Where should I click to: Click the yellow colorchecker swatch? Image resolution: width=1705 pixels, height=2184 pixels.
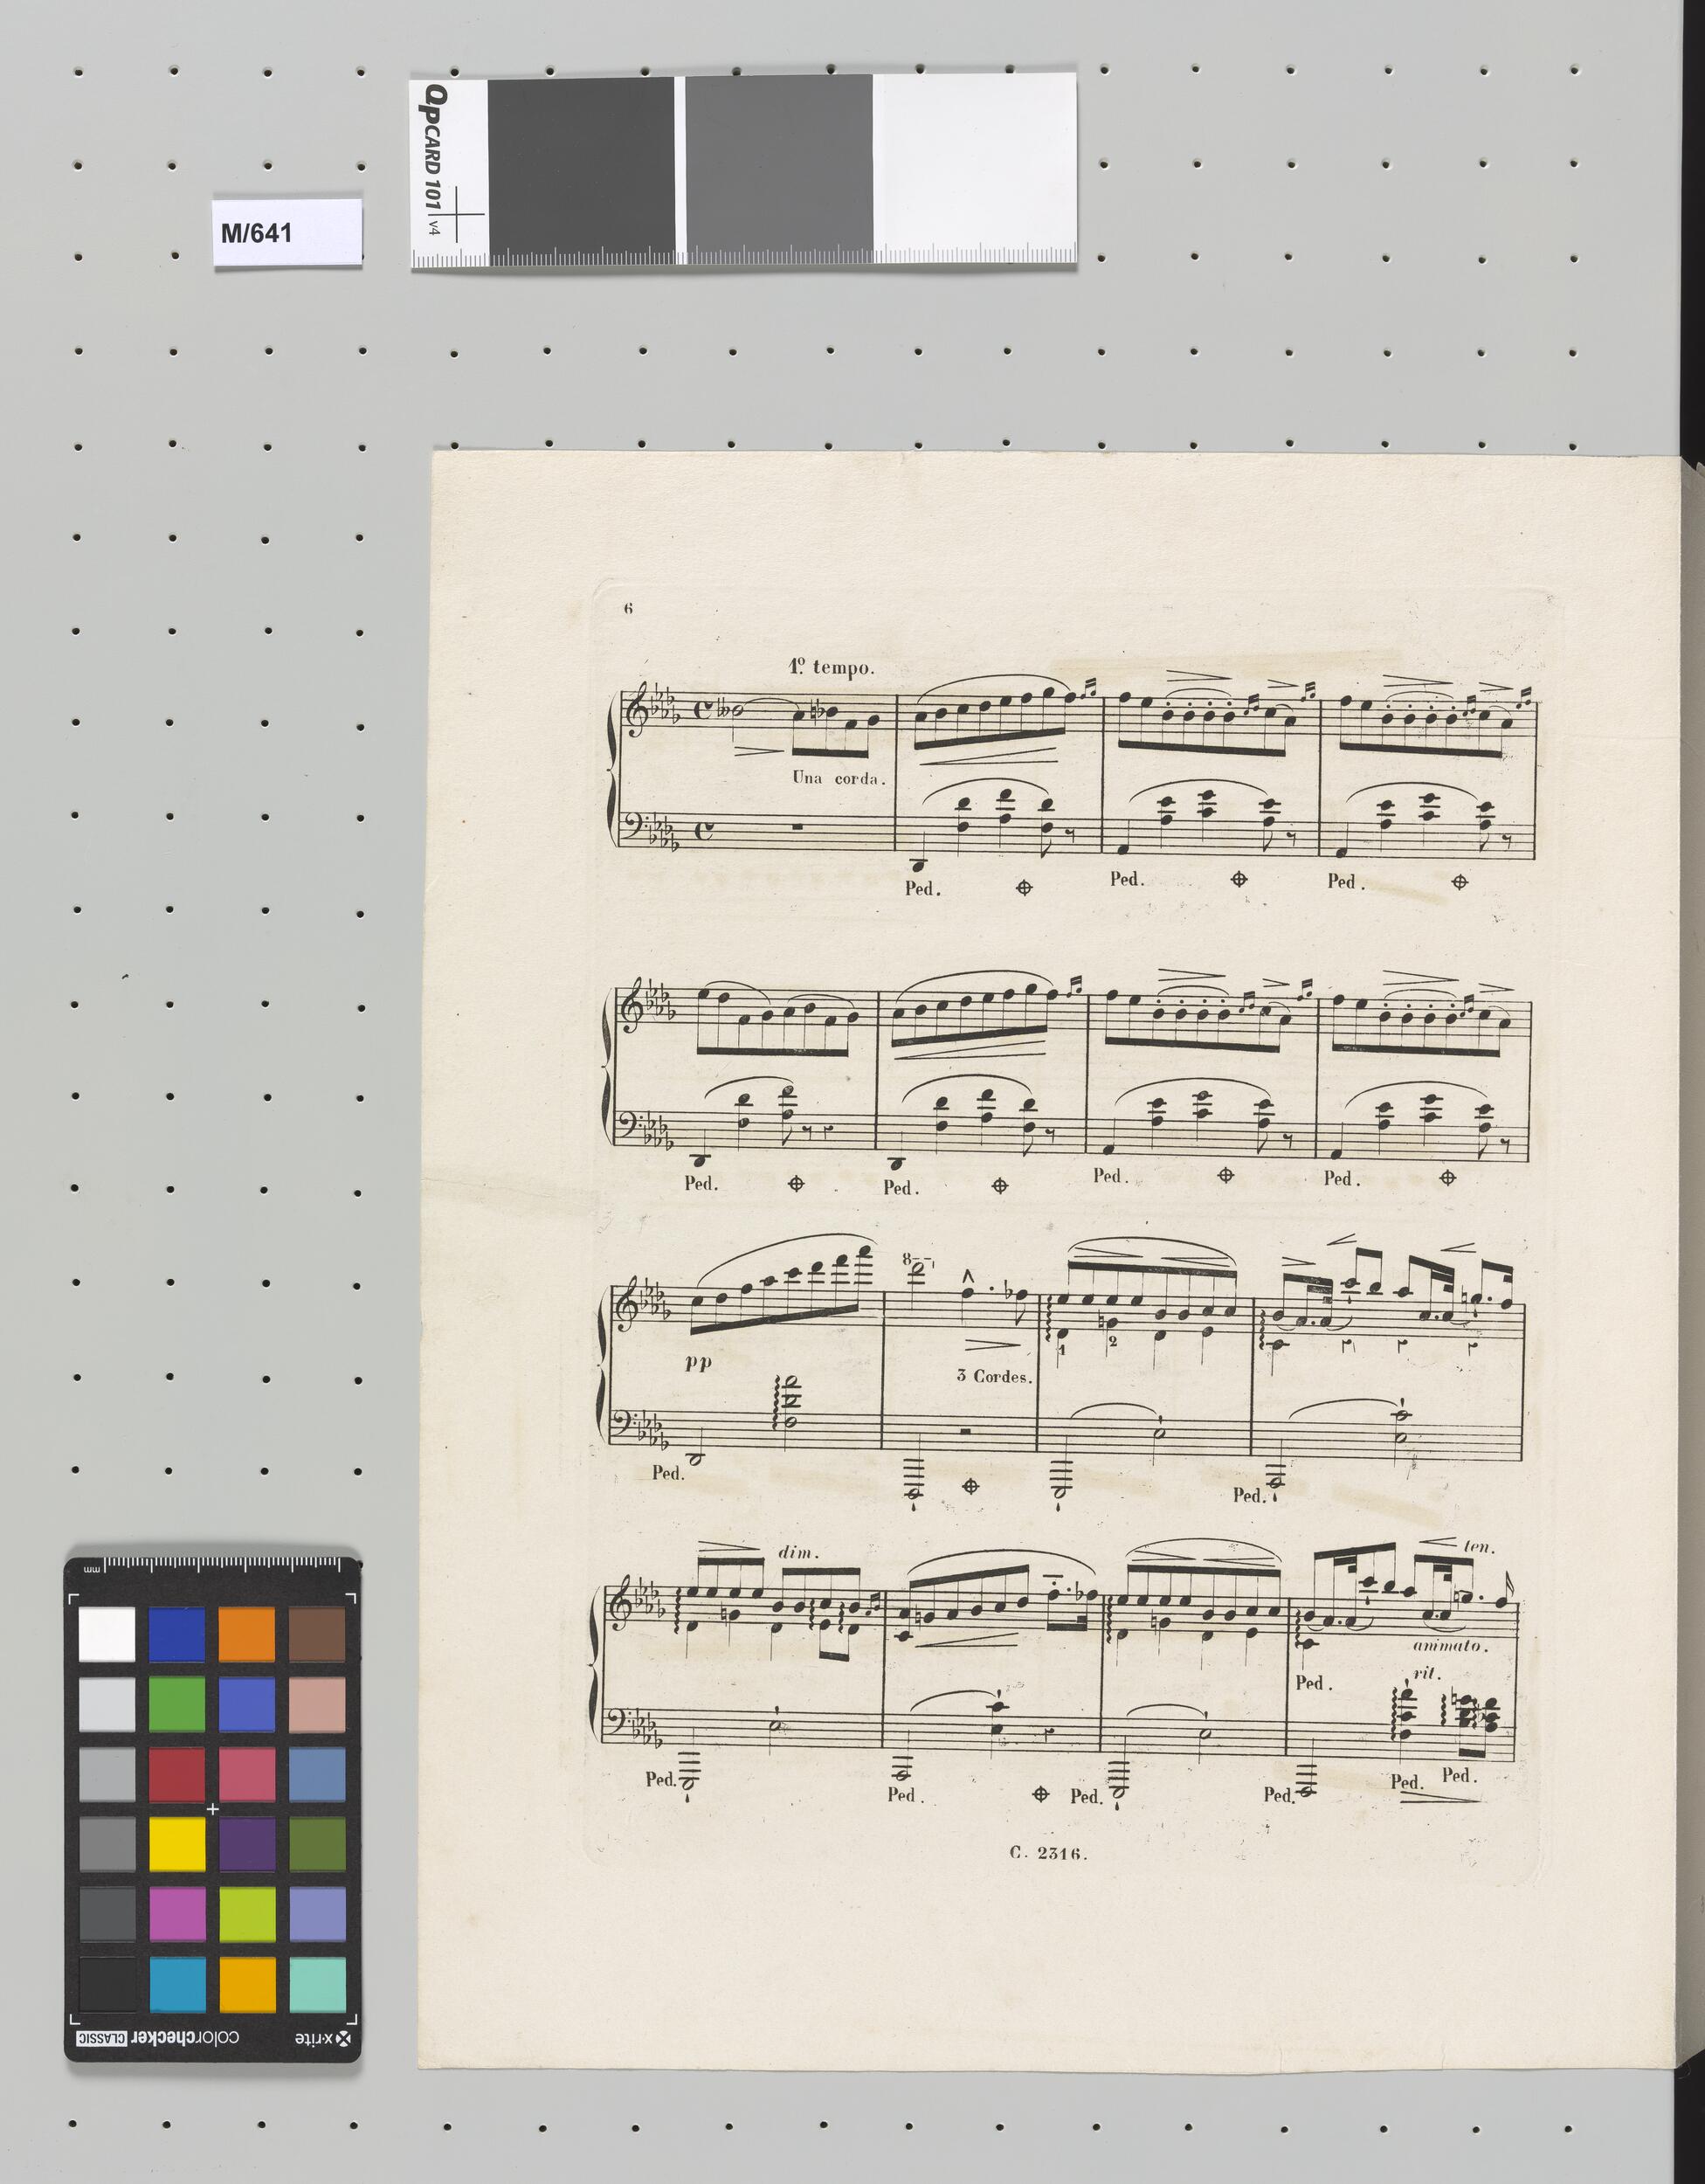click(x=178, y=1843)
